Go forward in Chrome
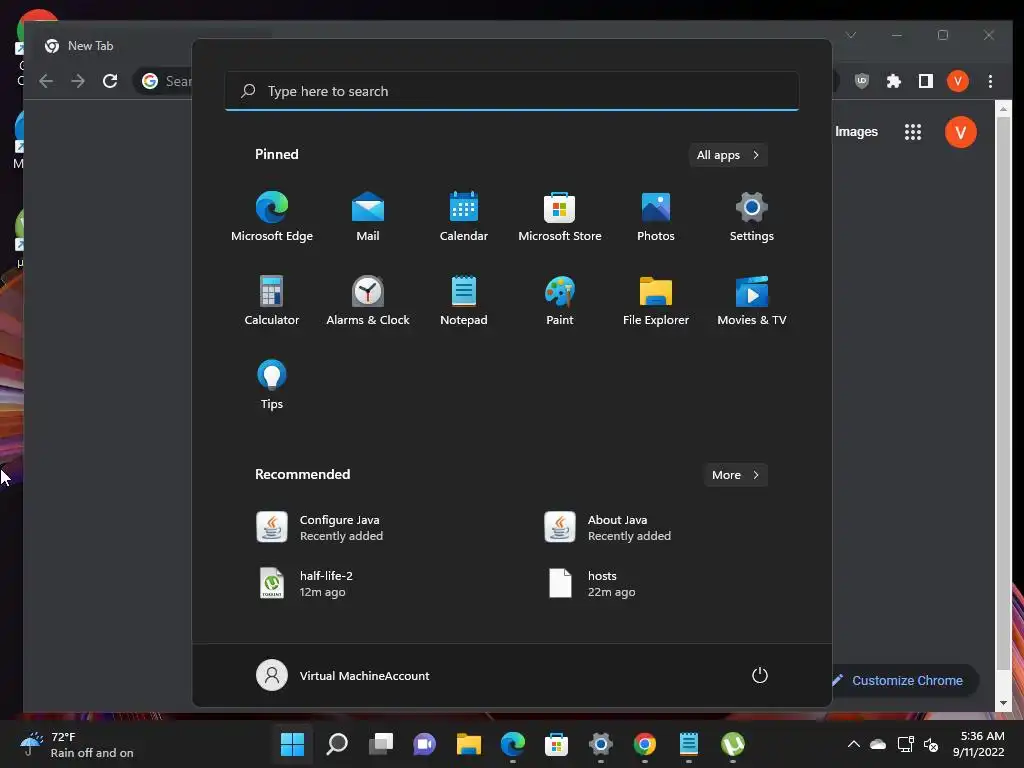This screenshot has width=1024, height=768. pyautogui.click(x=78, y=81)
